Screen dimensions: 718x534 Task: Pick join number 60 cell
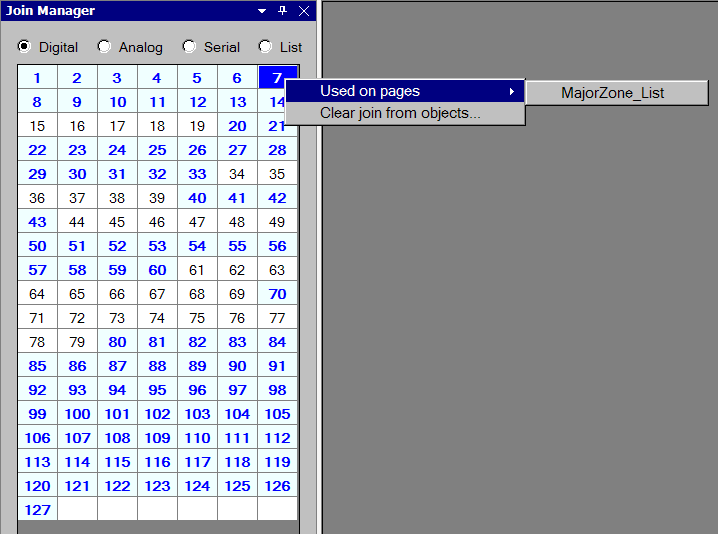pos(157,270)
